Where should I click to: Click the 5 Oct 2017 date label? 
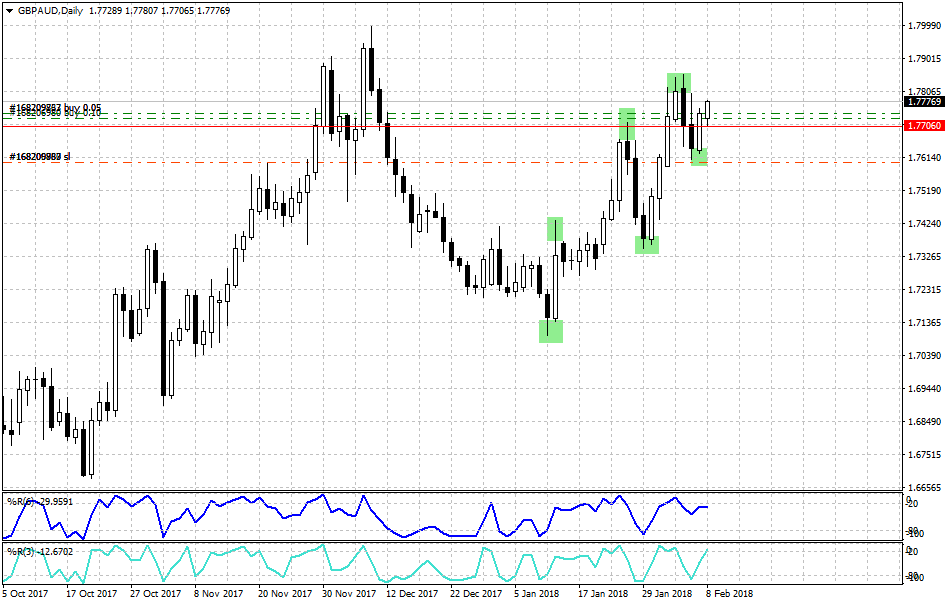25,594
